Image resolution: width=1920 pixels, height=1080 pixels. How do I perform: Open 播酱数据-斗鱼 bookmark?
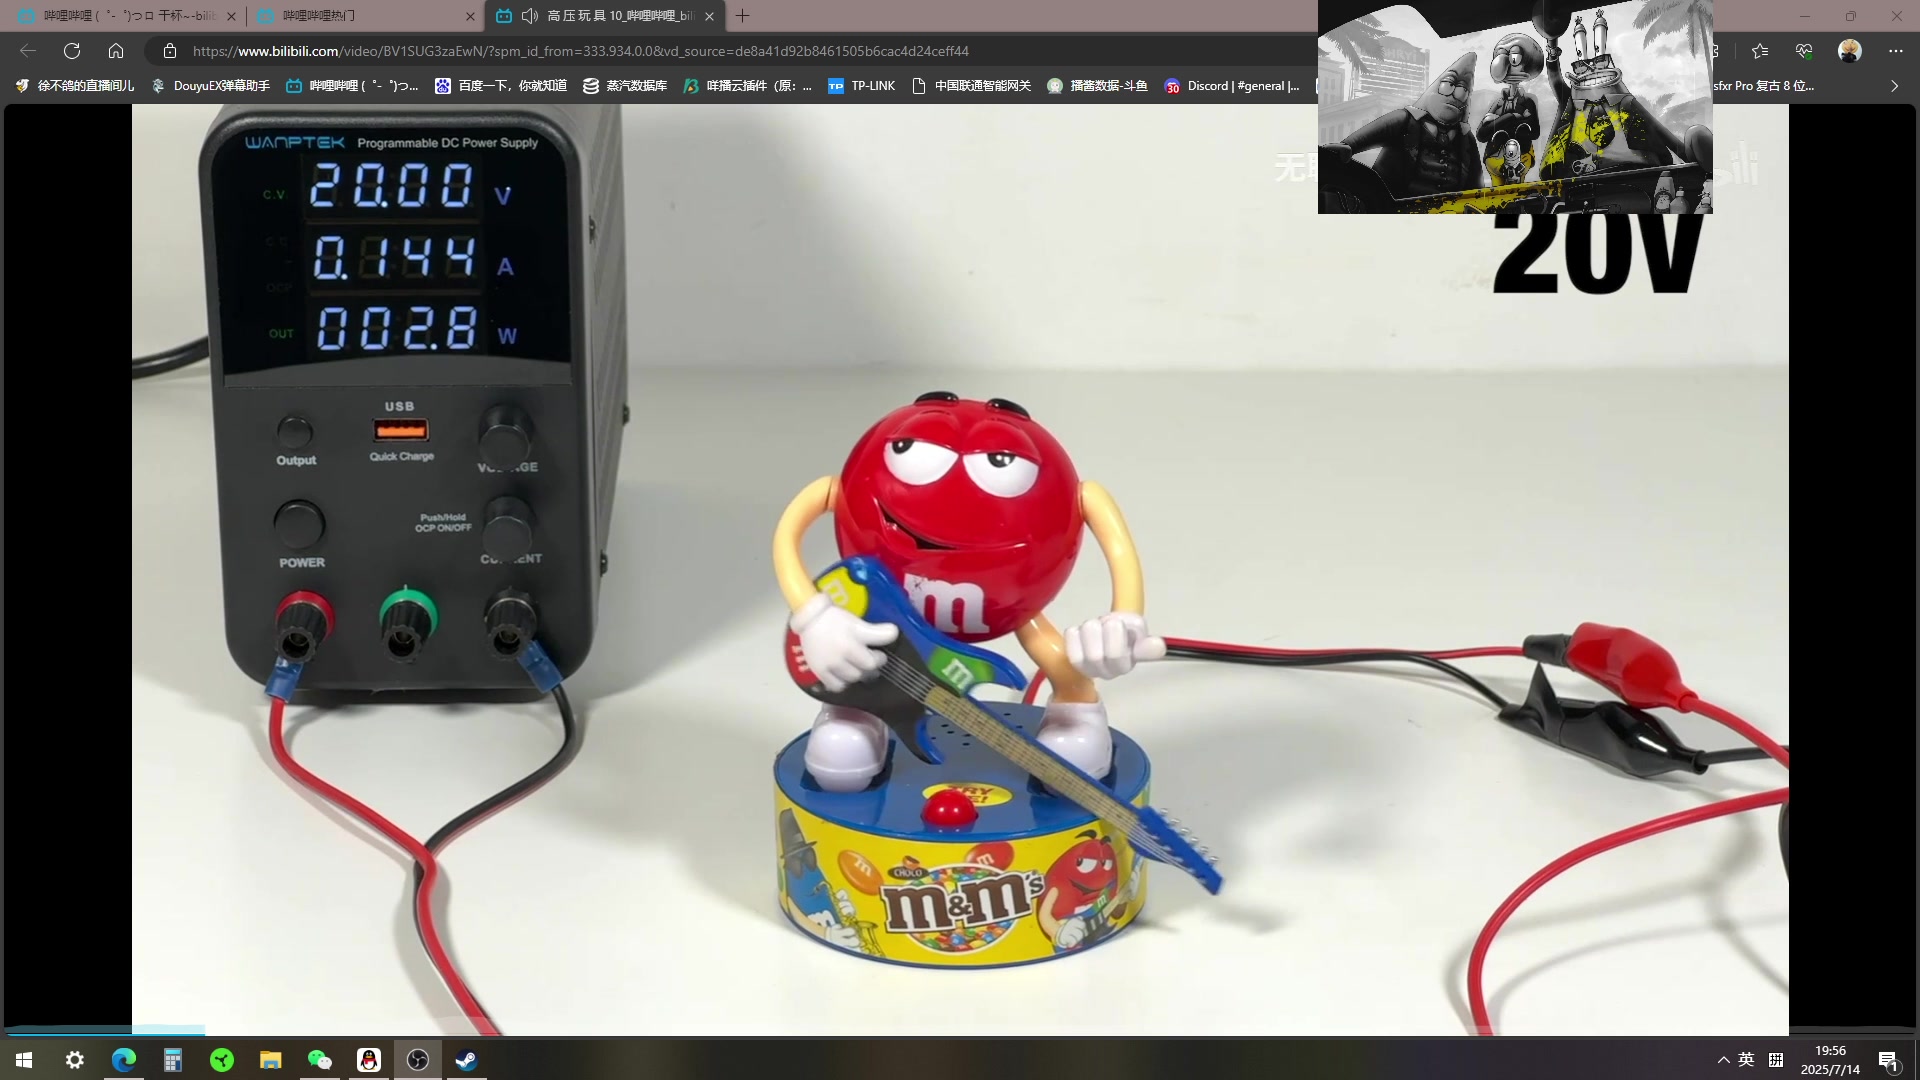[x=1097, y=86]
